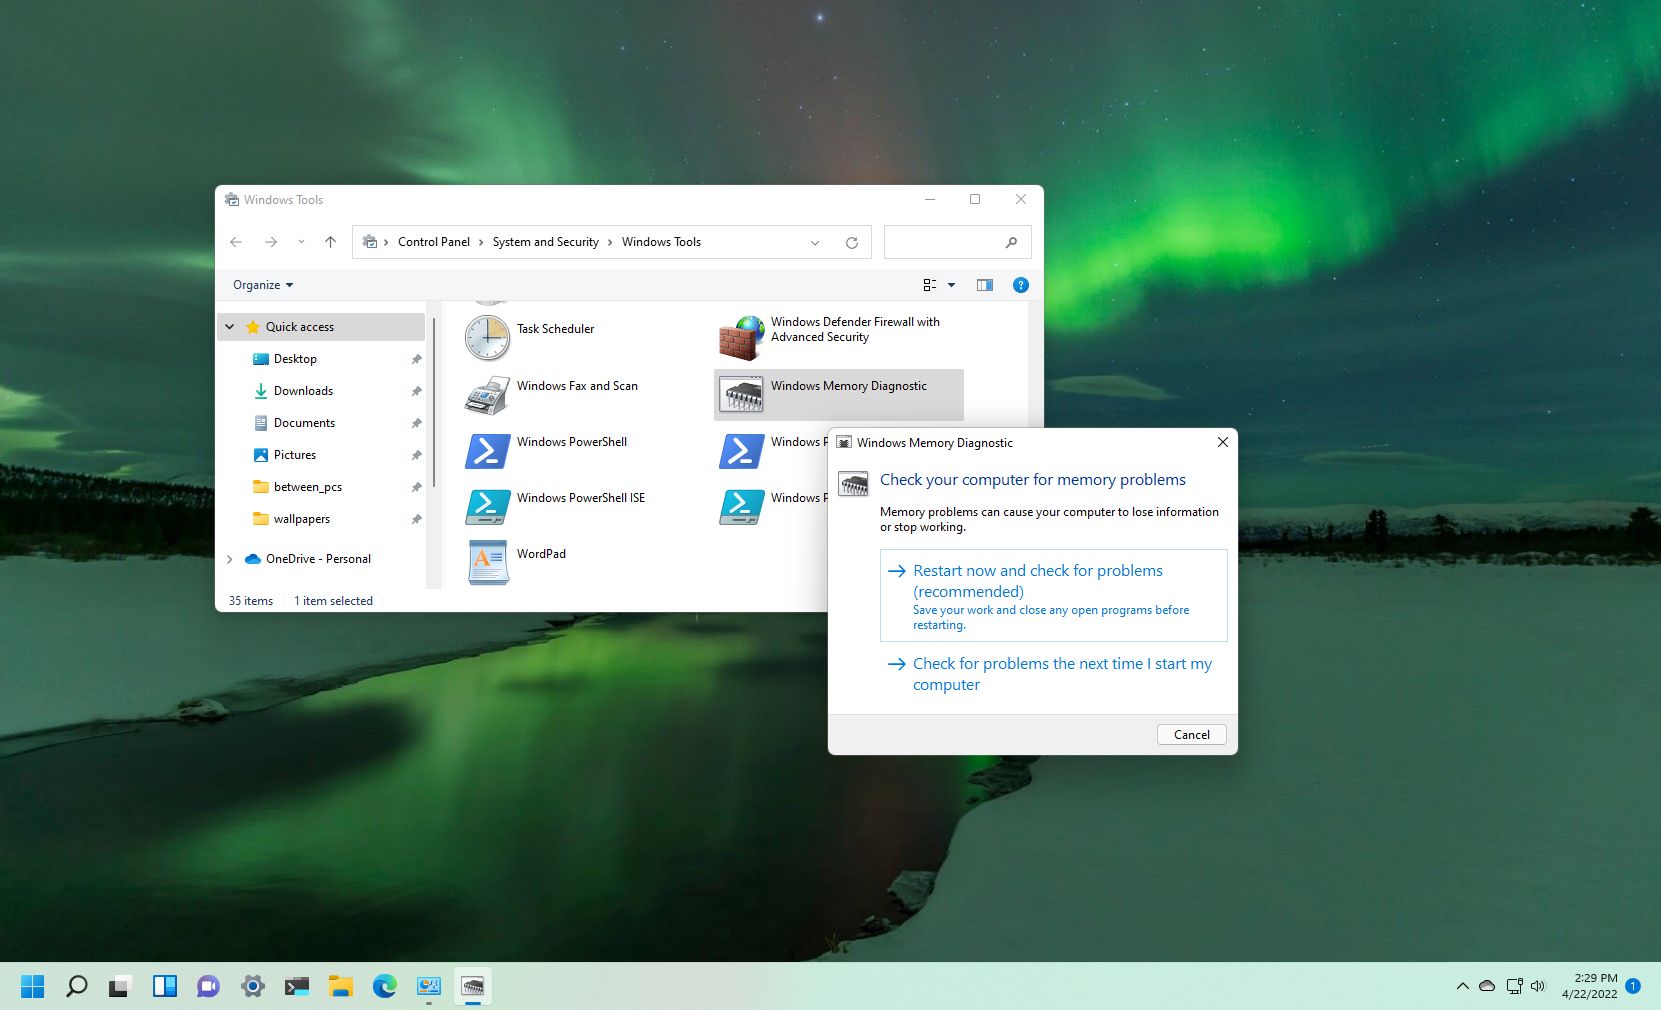Expand System and Security breadcrumb chevron
Screen dimensions: 1661x1010
tap(610, 242)
